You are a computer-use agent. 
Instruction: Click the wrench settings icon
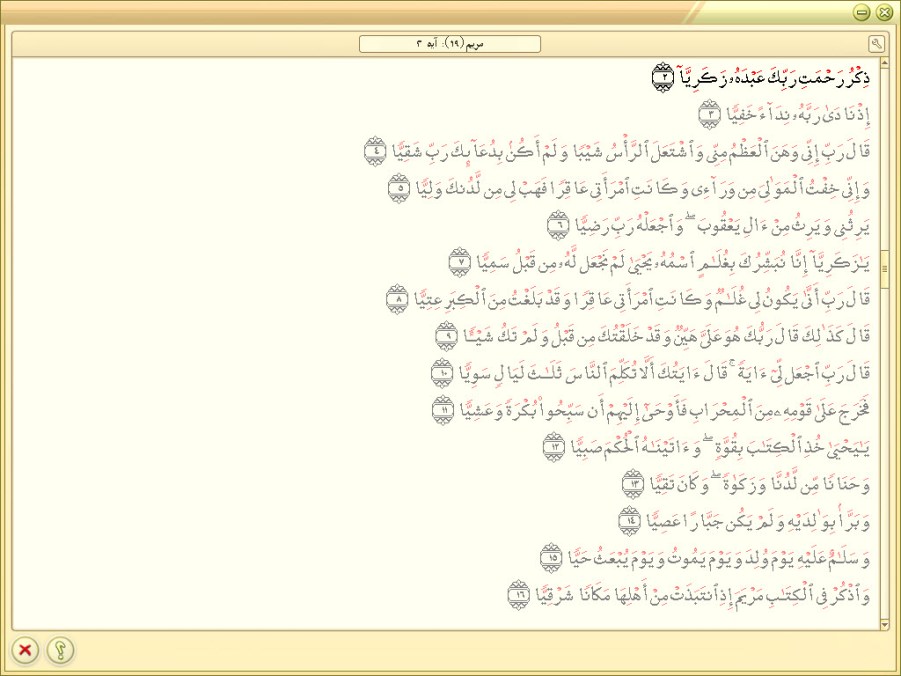876,44
